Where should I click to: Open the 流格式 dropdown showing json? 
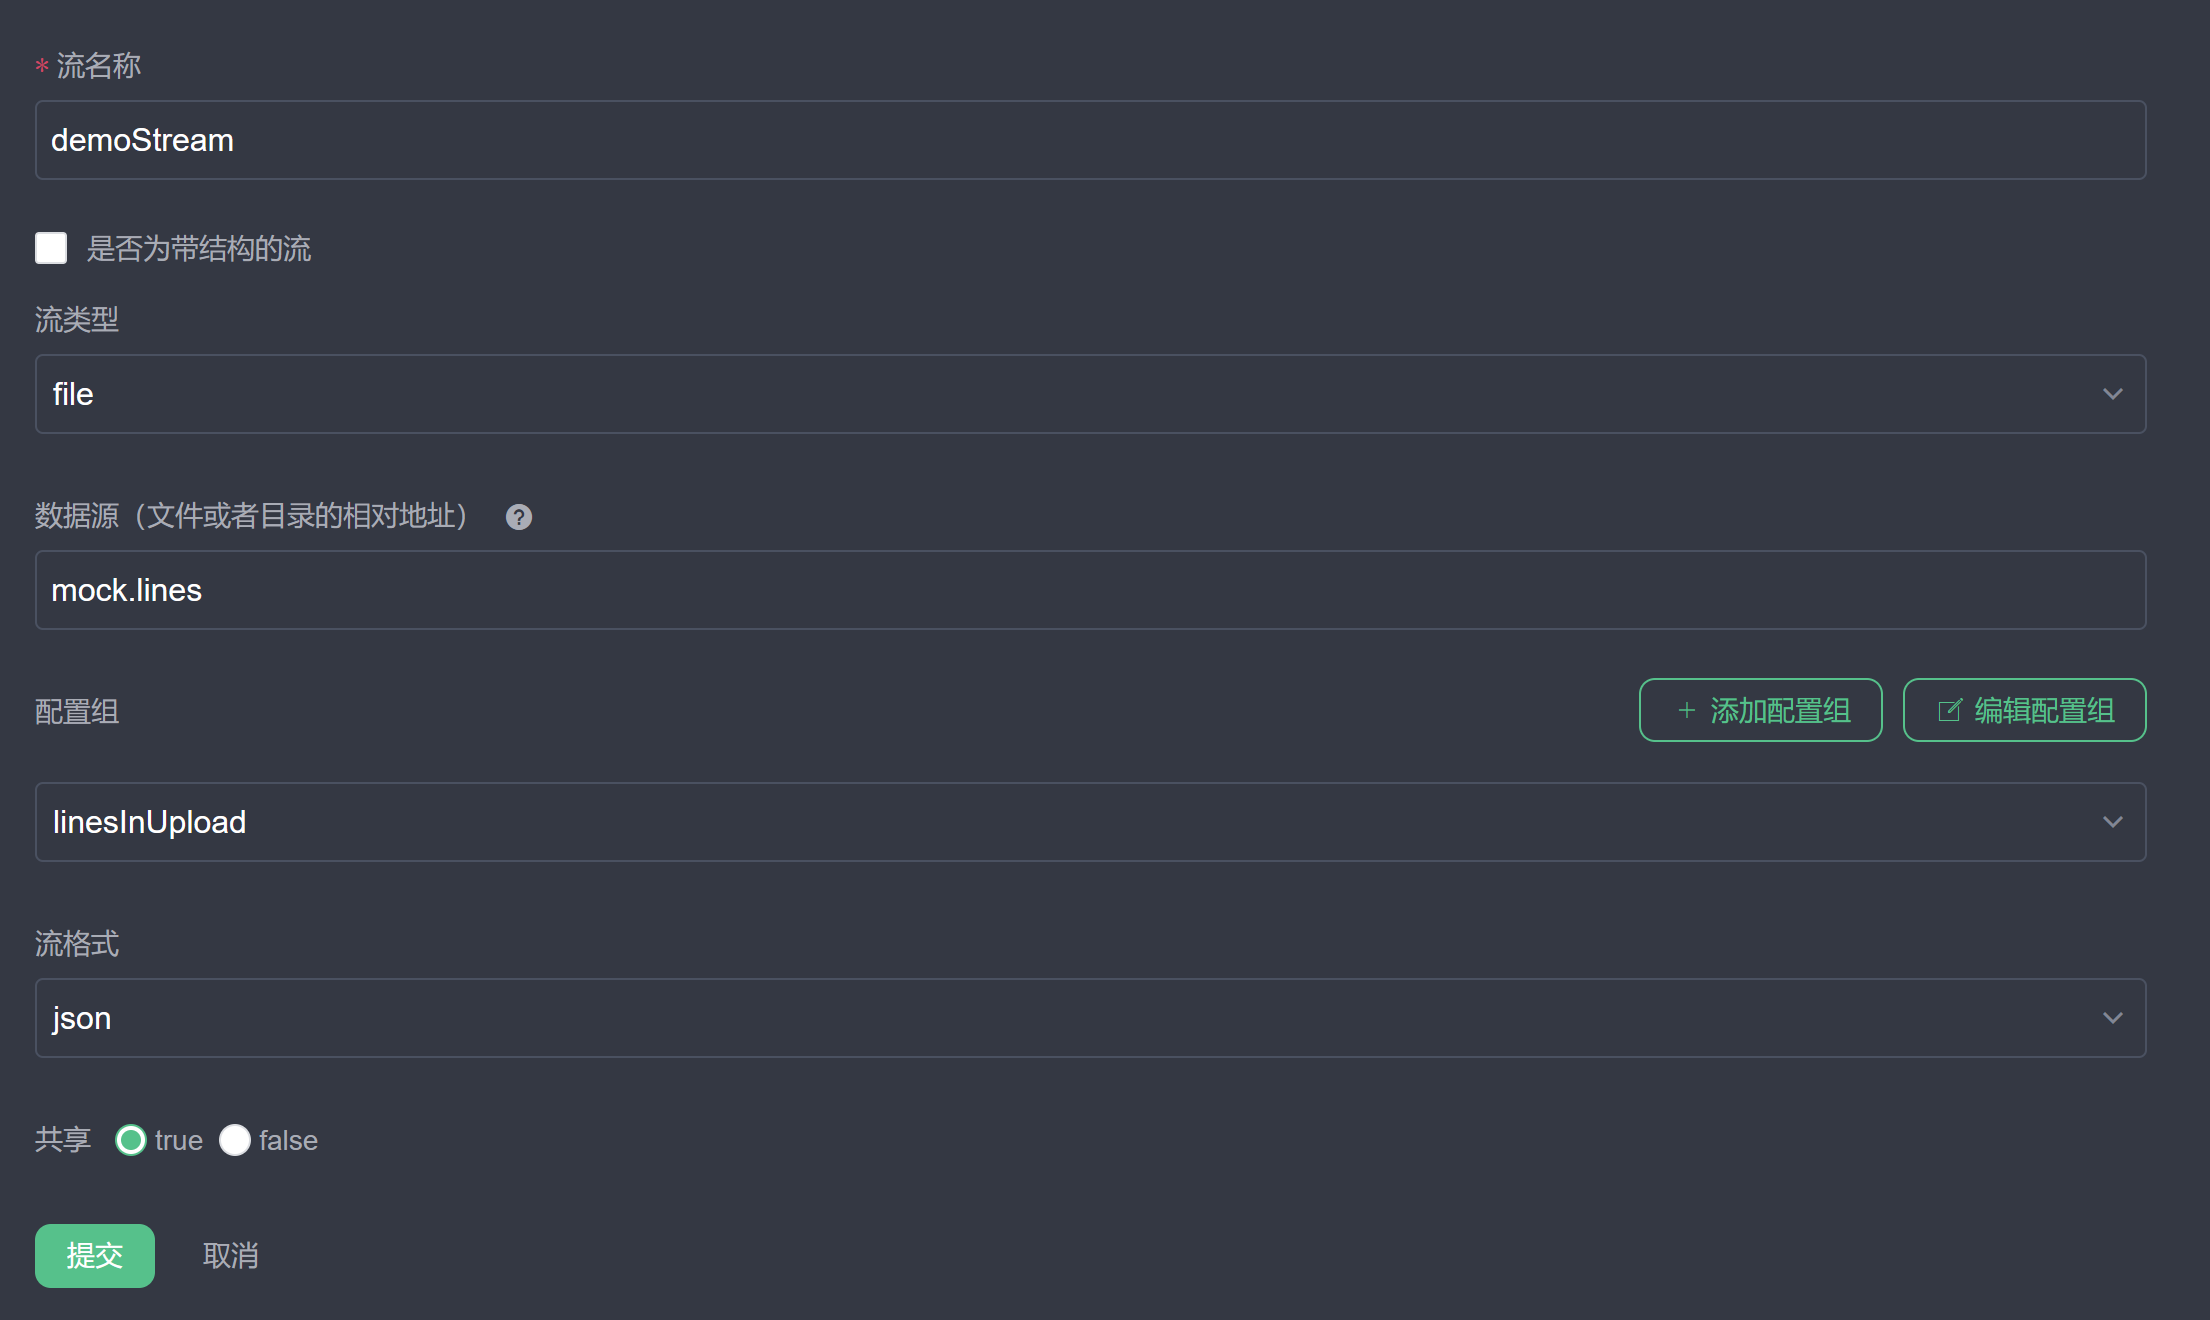coord(1090,1018)
